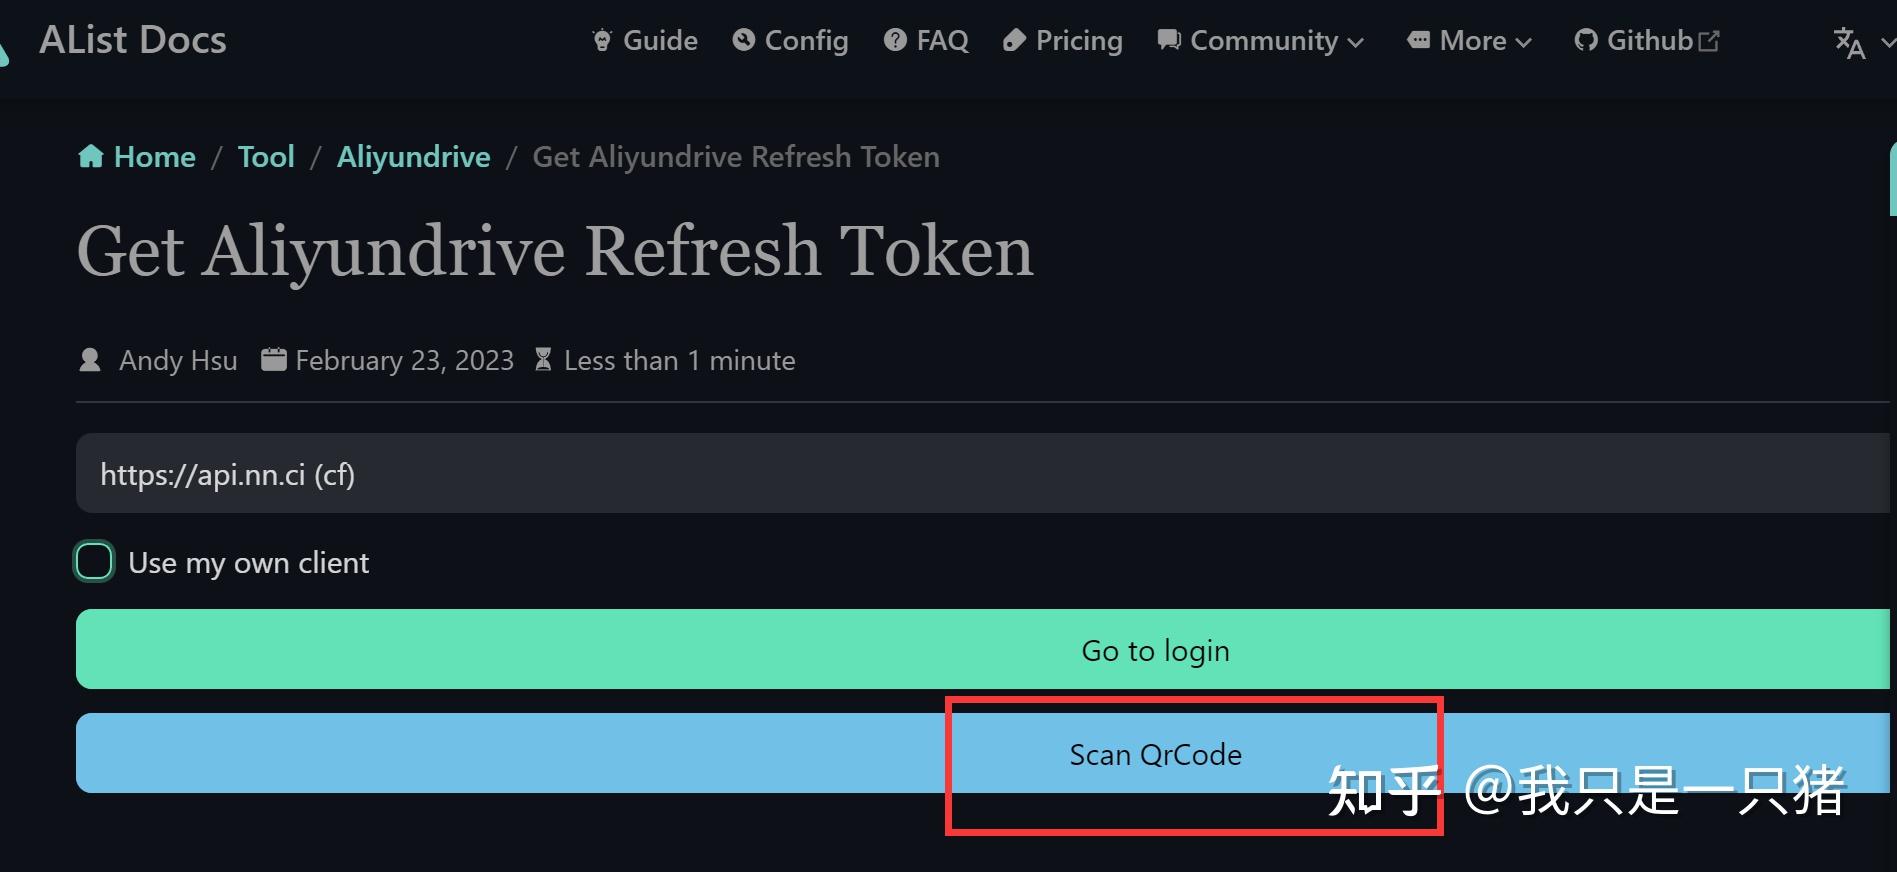Image resolution: width=1897 pixels, height=872 pixels.
Task: Open the language translation icon
Action: coord(1849,43)
